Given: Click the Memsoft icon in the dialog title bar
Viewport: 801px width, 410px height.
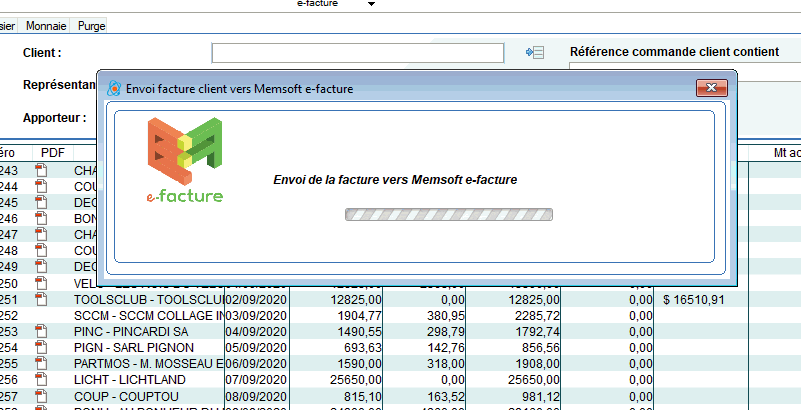Looking at the screenshot, I should (113, 88).
